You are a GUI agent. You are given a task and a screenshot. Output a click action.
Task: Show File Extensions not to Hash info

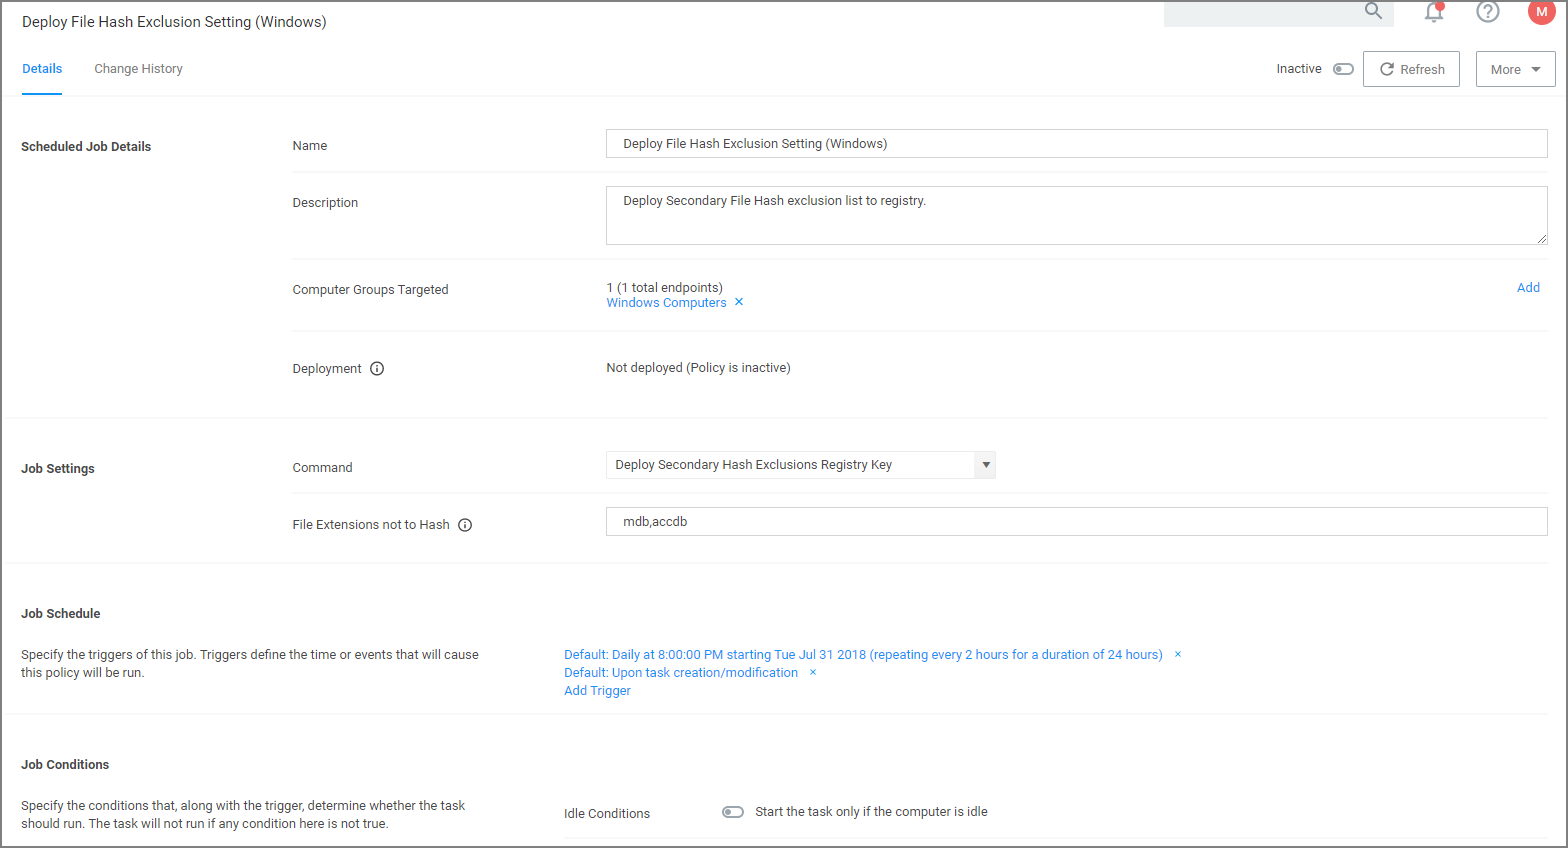pyautogui.click(x=465, y=525)
